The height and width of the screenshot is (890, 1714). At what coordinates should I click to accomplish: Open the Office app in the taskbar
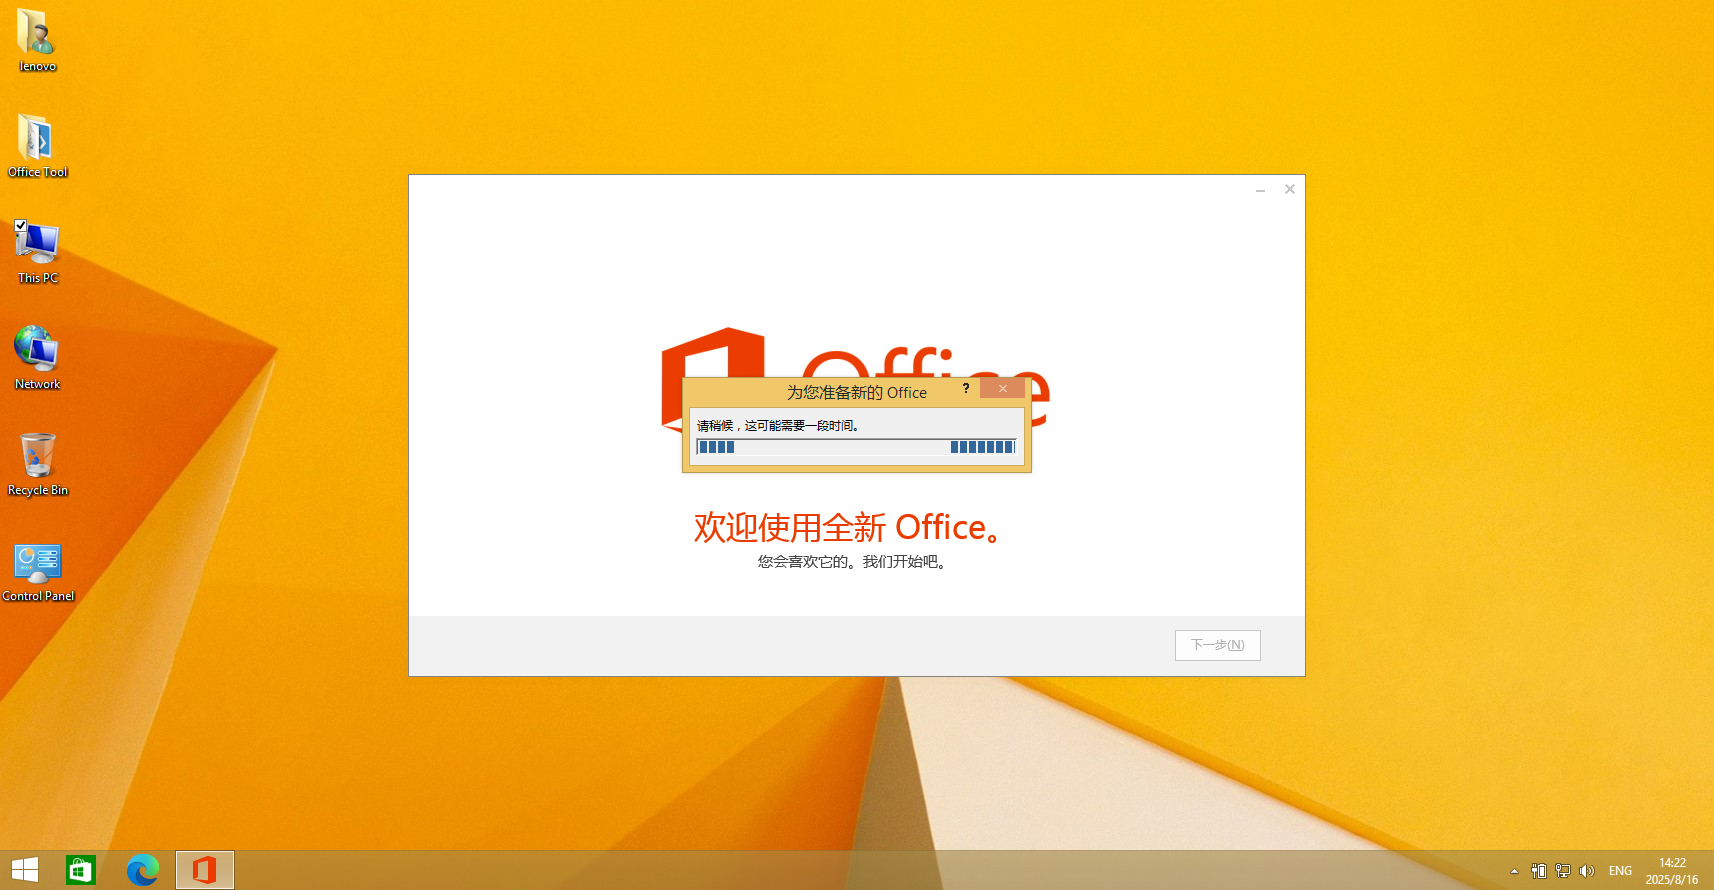pyautogui.click(x=205, y=870)
